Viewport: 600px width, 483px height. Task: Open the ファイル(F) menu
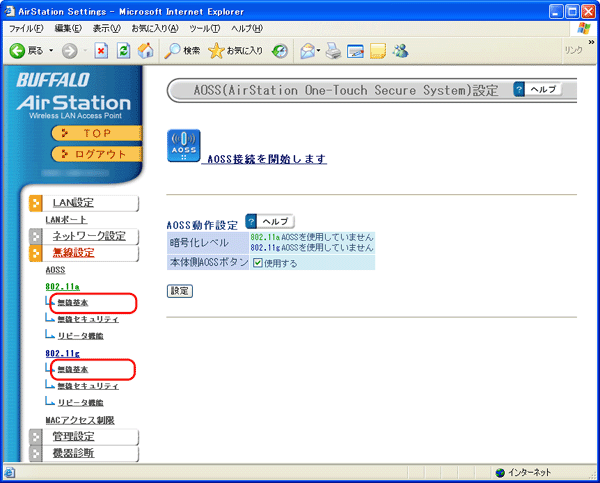(x=27, y=28)
